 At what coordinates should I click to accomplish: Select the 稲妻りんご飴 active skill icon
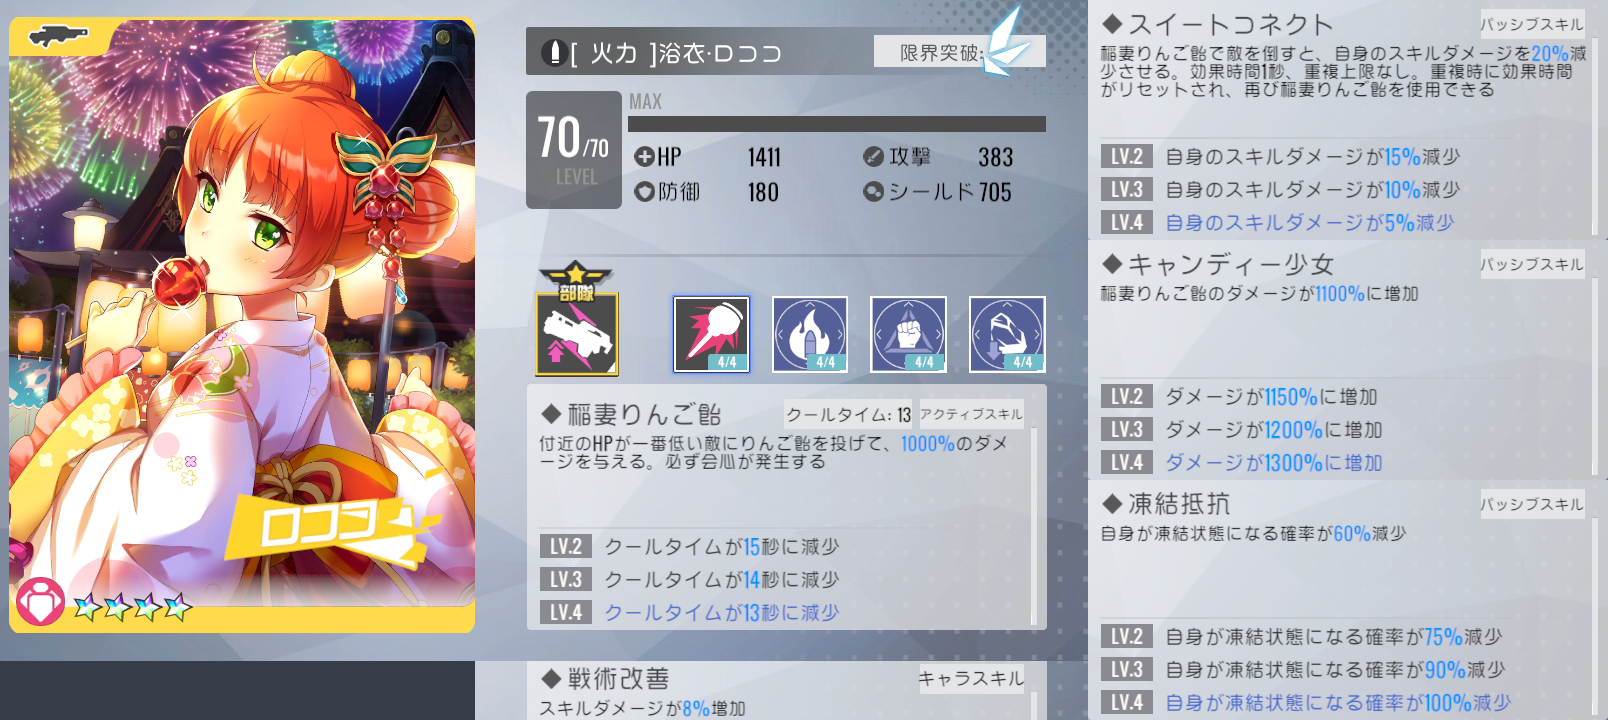click(711, 334)
